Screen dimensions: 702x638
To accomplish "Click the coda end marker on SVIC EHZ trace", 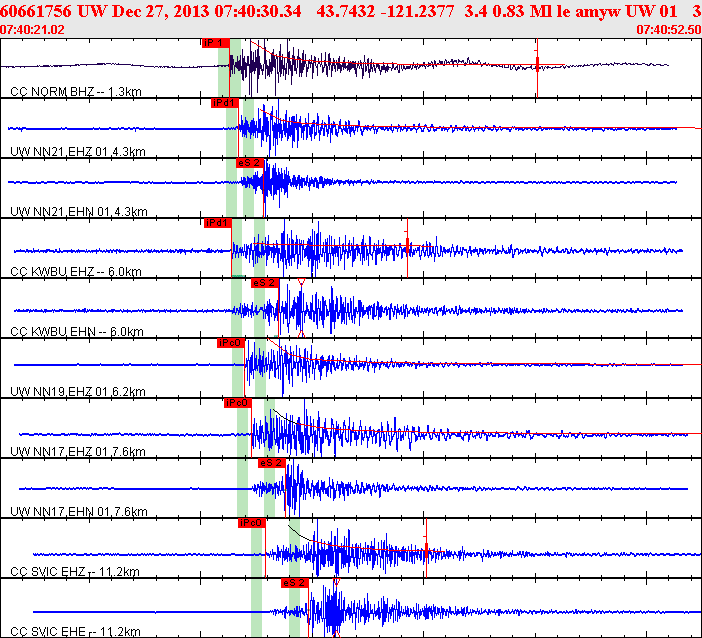I will point(426,550).
